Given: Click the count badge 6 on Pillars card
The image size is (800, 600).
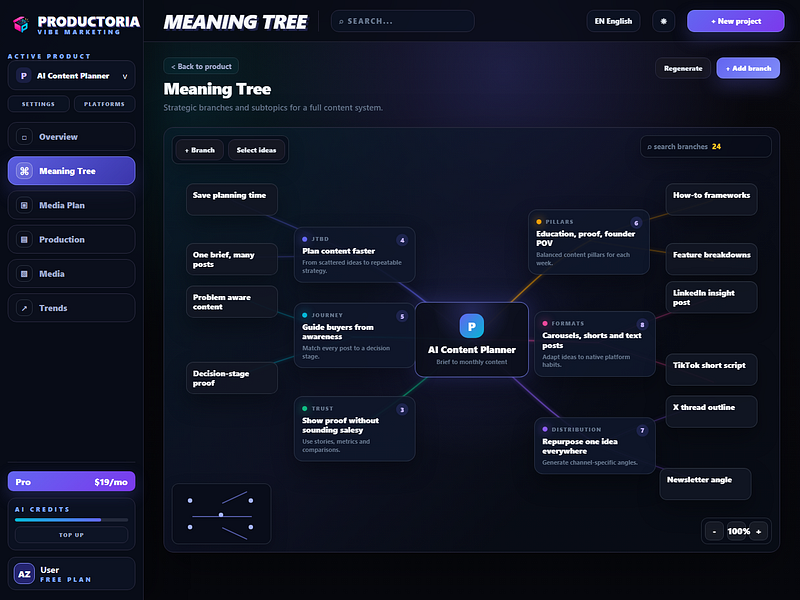Looking at the screenshot, I should coord(636,223).
